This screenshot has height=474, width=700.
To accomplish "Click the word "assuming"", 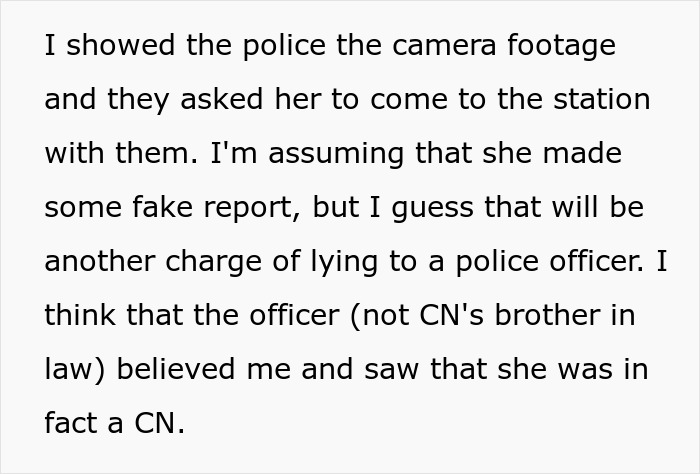I will tap(336, 155).
